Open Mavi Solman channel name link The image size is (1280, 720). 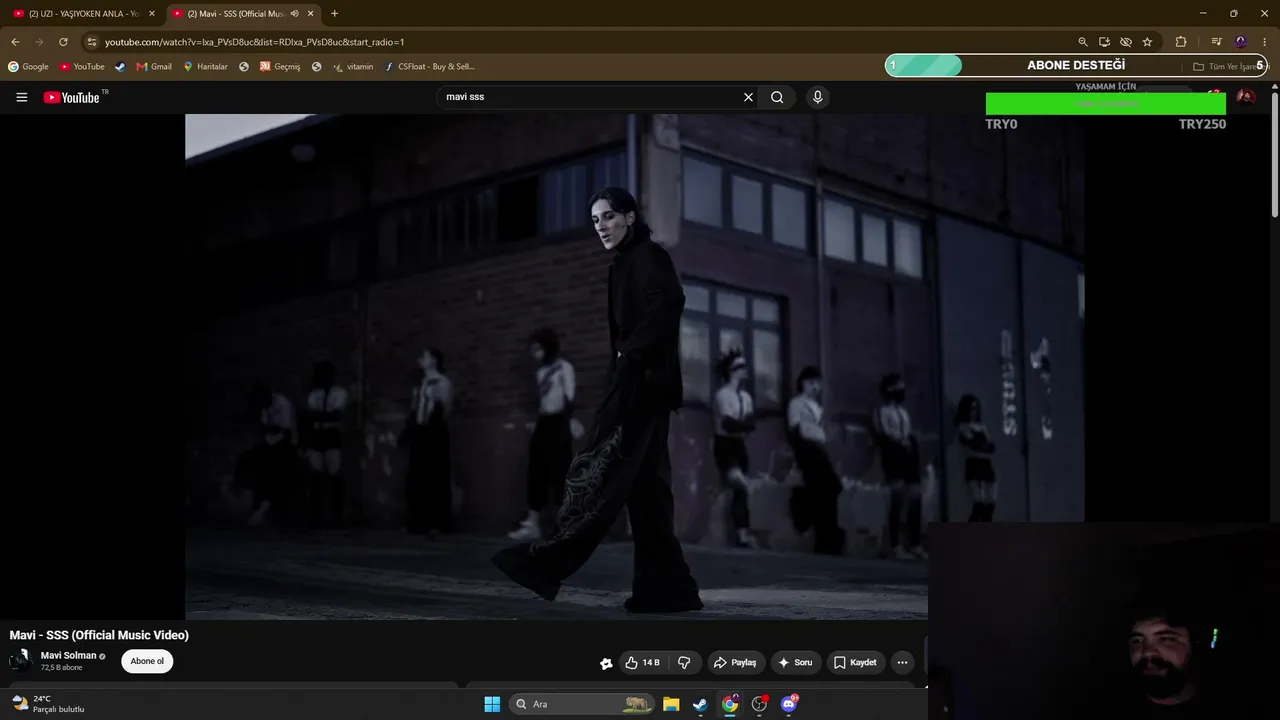tap(68, 656)
